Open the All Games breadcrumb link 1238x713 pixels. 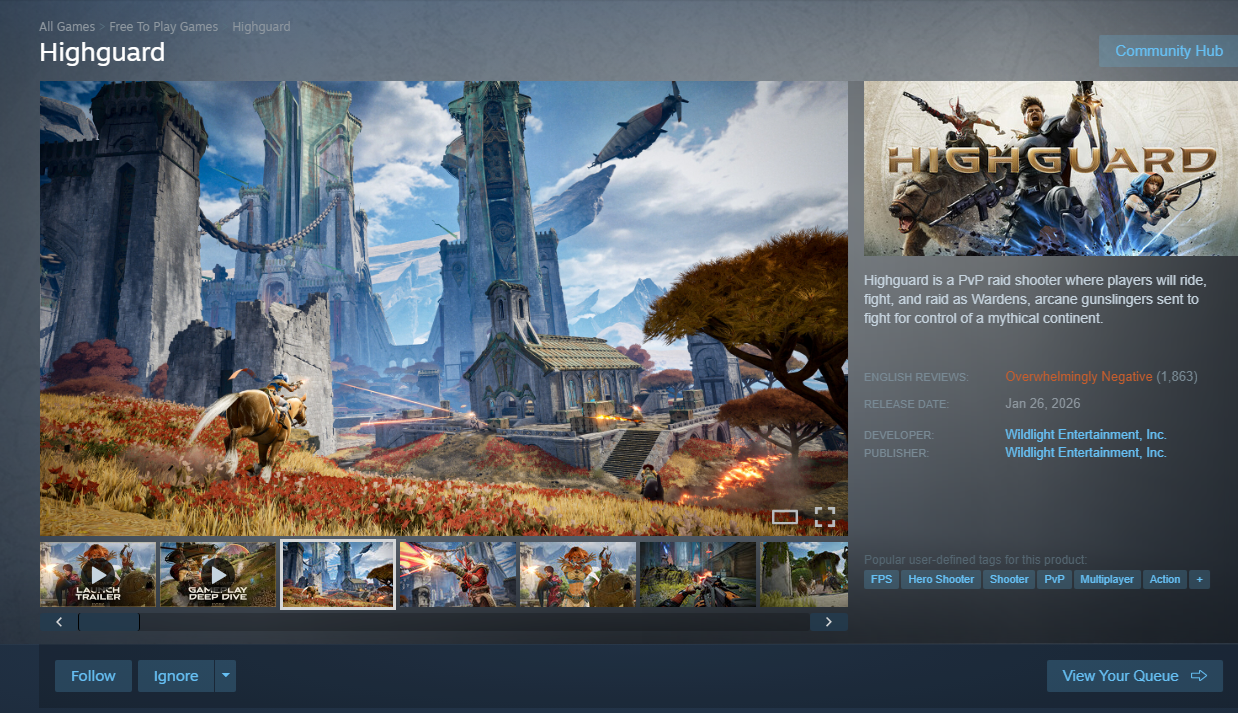[67, 27]
